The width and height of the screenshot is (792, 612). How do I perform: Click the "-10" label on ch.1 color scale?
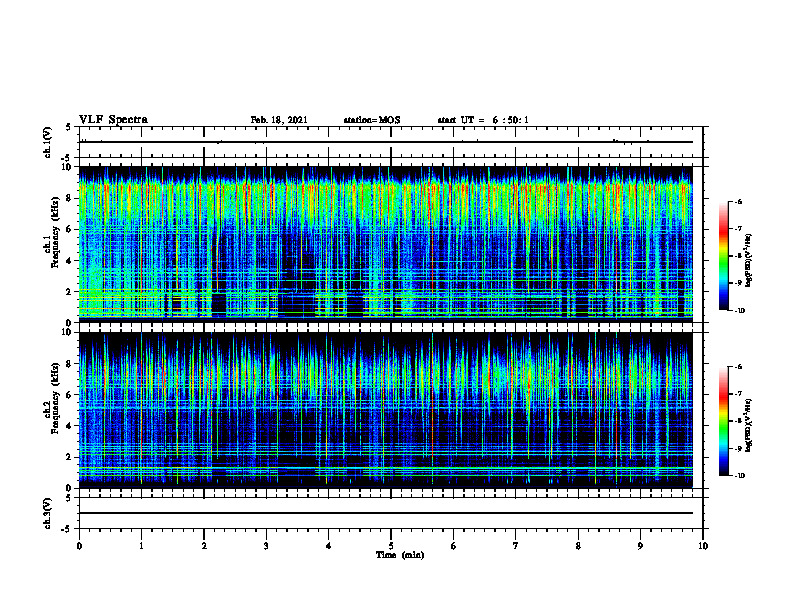[x=739, y=311]
